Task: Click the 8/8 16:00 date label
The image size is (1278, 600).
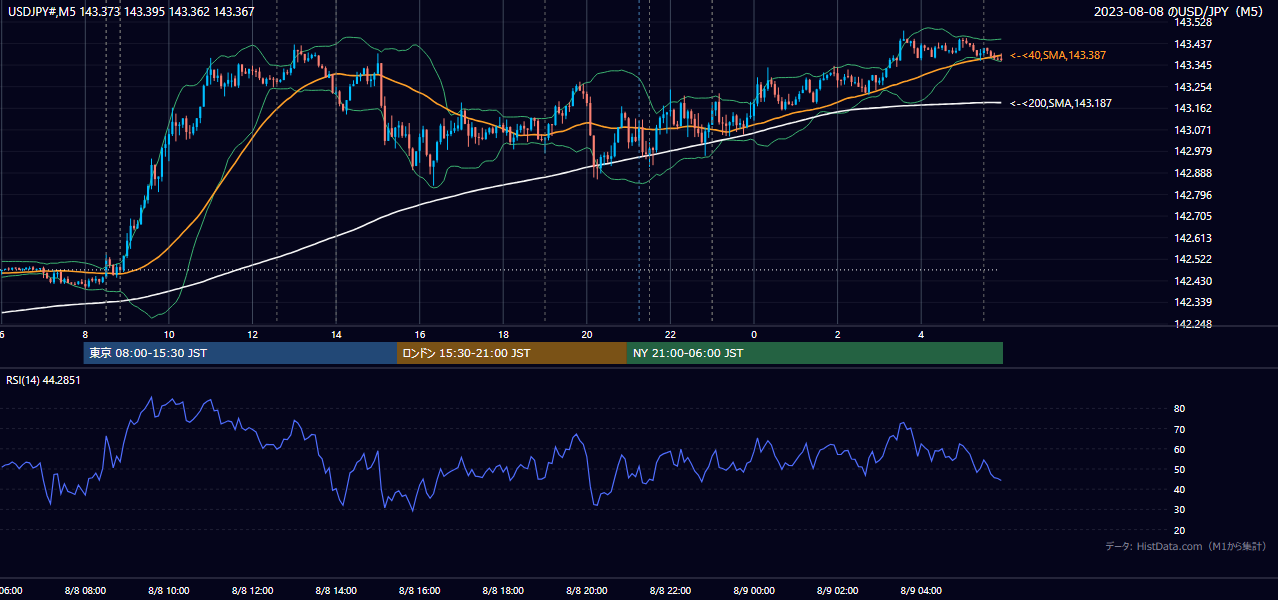Action: click(419, 590)
